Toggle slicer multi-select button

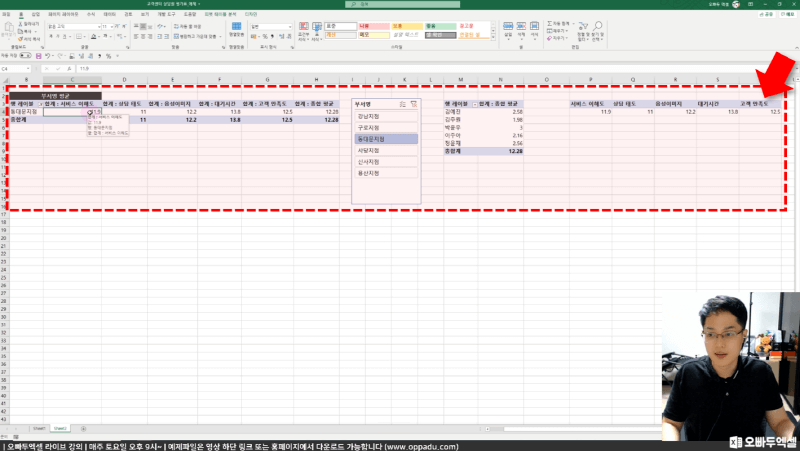coord(401,103)
